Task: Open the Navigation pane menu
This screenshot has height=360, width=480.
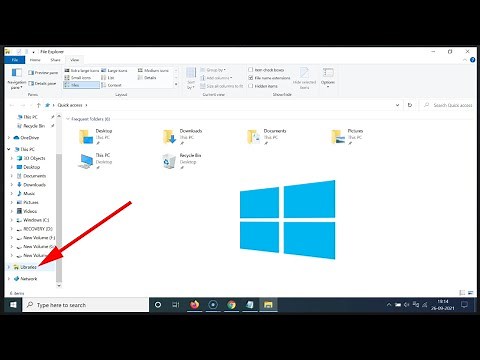Action: 16,78
